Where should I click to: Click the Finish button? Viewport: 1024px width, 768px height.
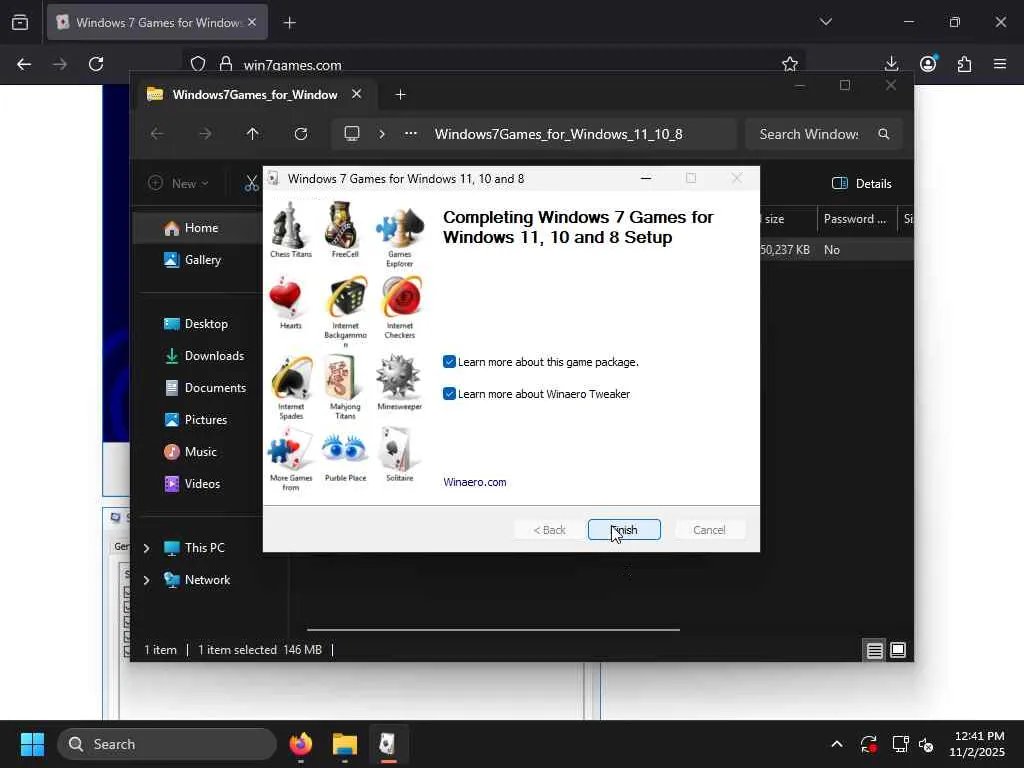624,530
